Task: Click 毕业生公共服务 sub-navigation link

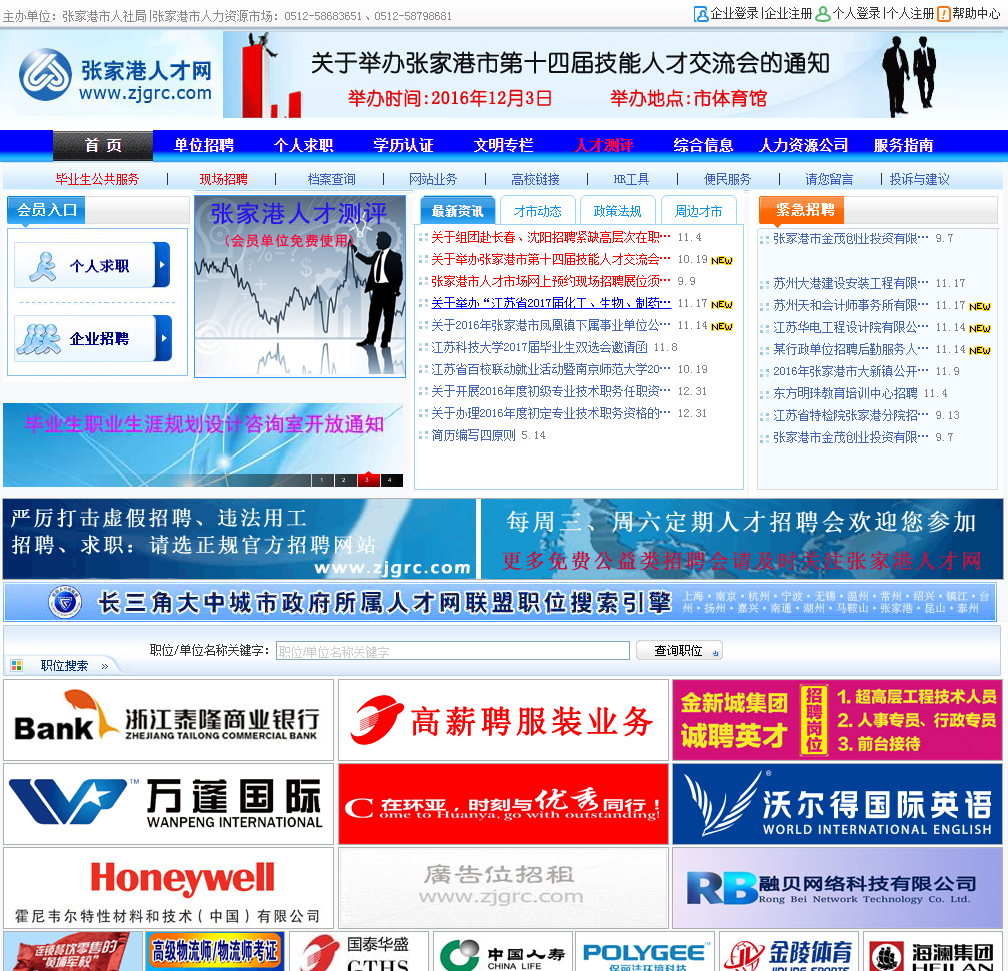Action: tap(97, 179)
